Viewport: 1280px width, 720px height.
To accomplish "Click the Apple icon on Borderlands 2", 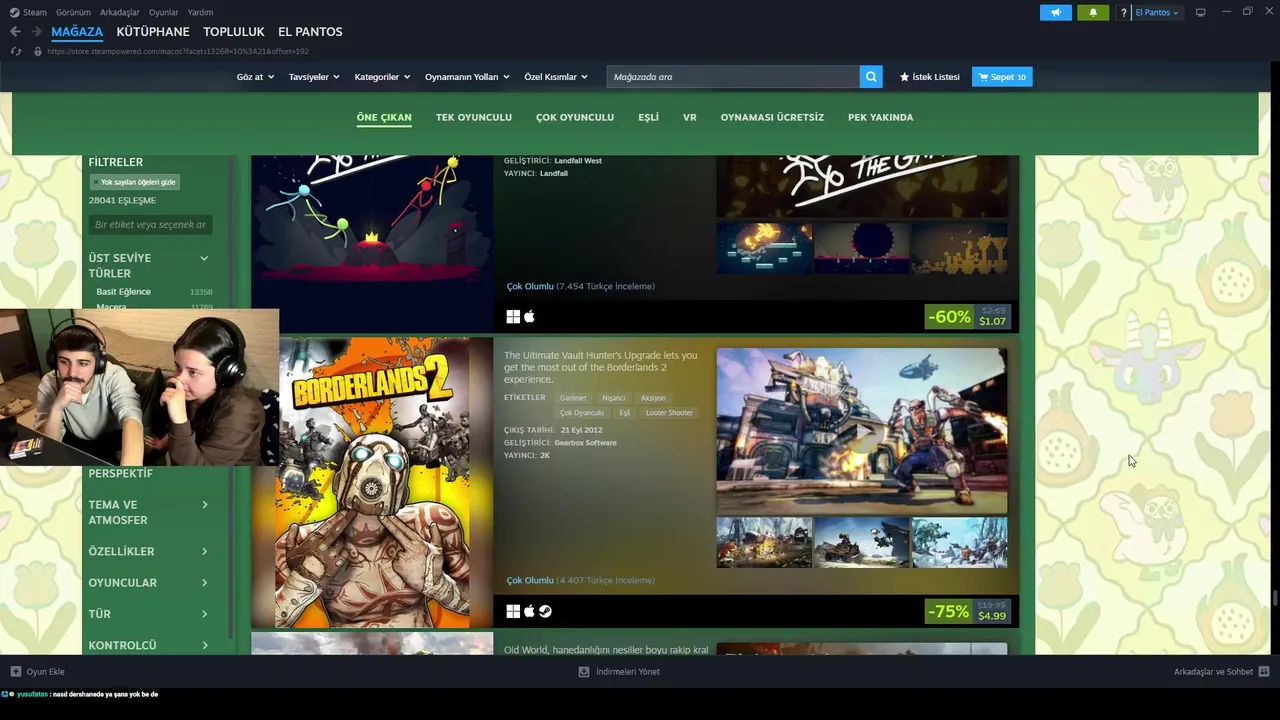I will tap(529, 611).
